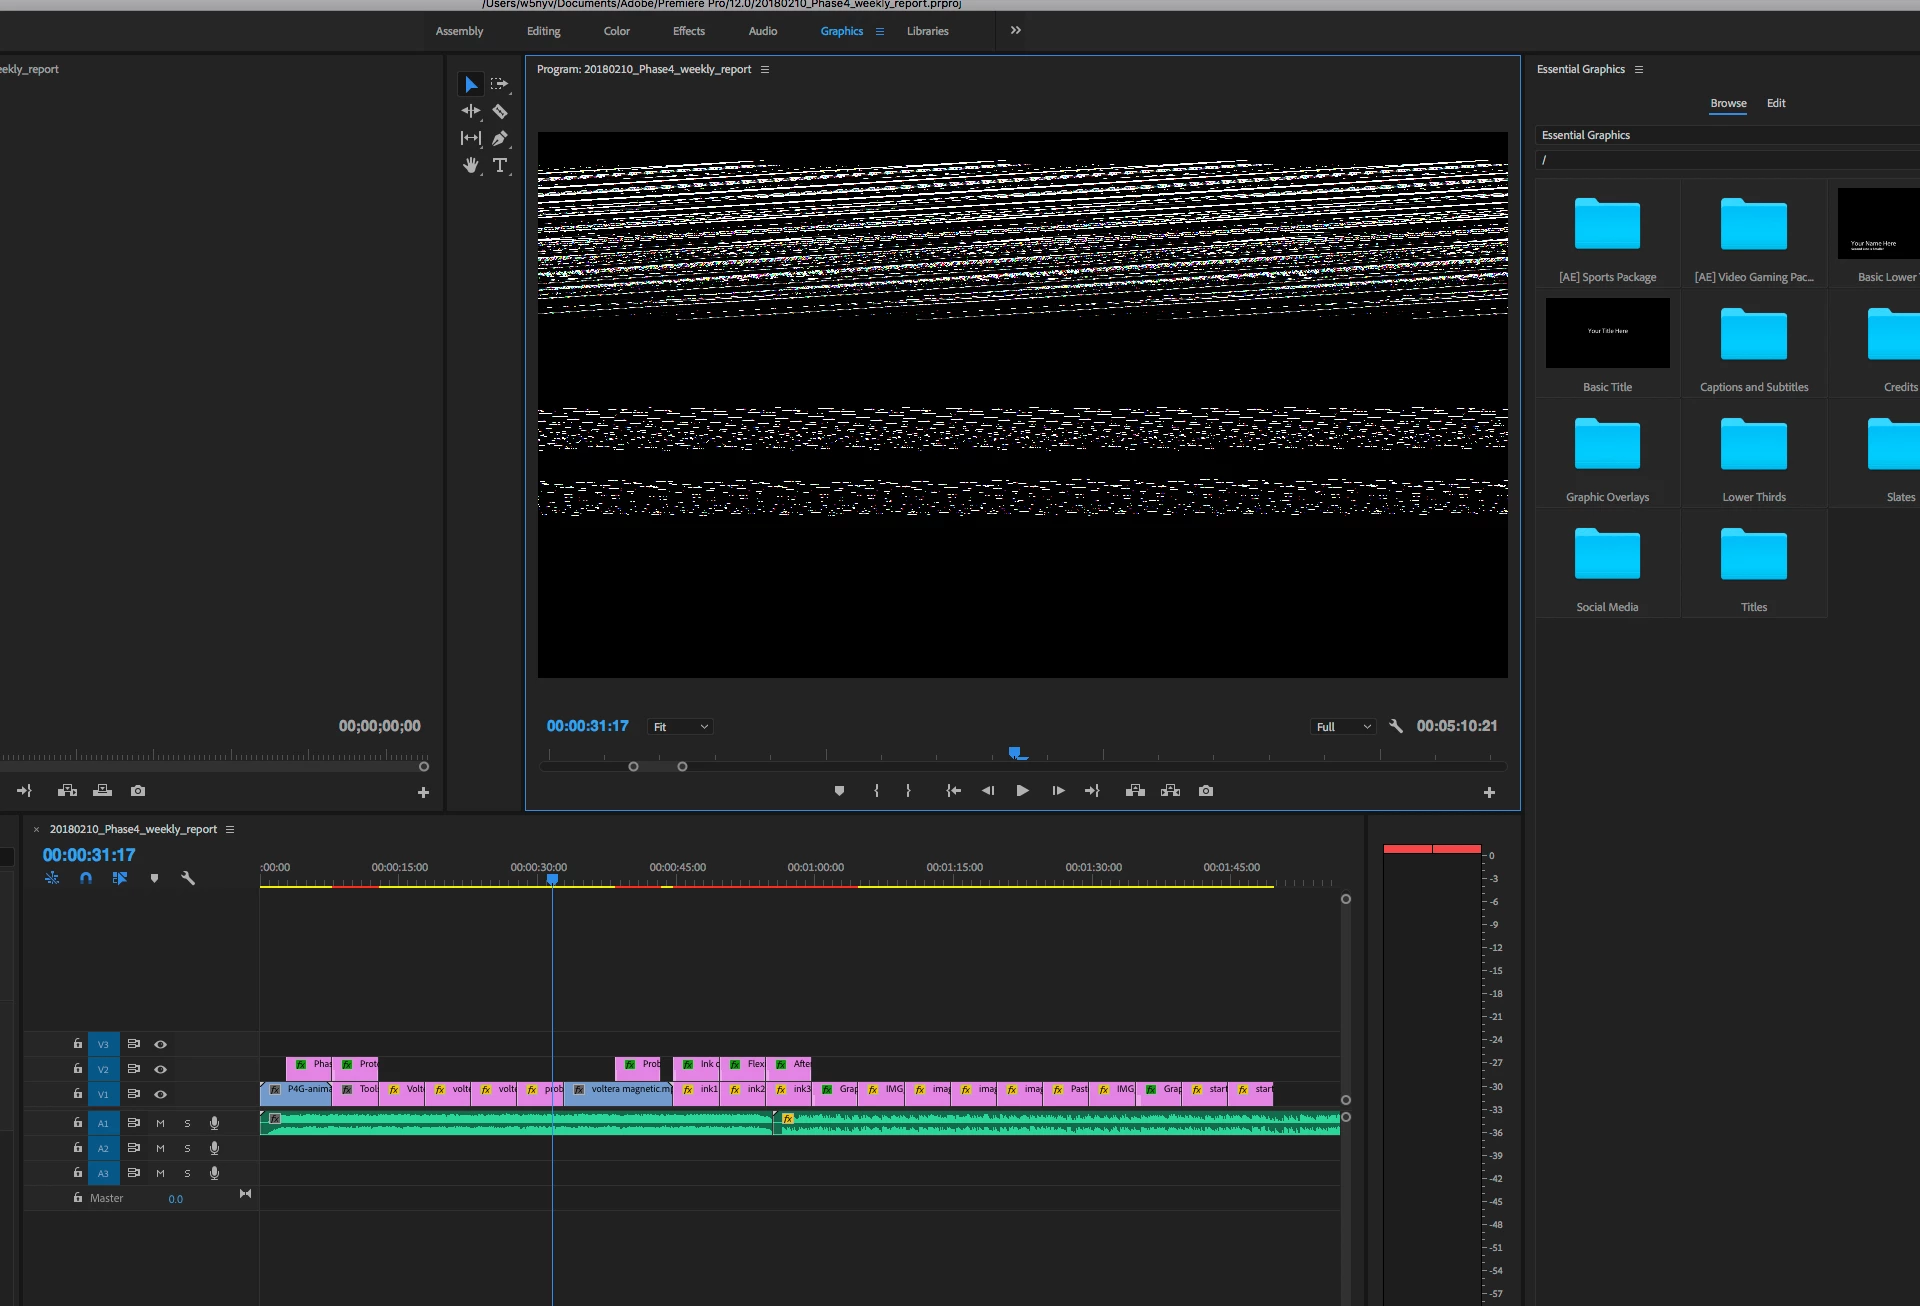Select the Hand tool
This screenshot has height=1306, width=1920.
coord(470,165)
